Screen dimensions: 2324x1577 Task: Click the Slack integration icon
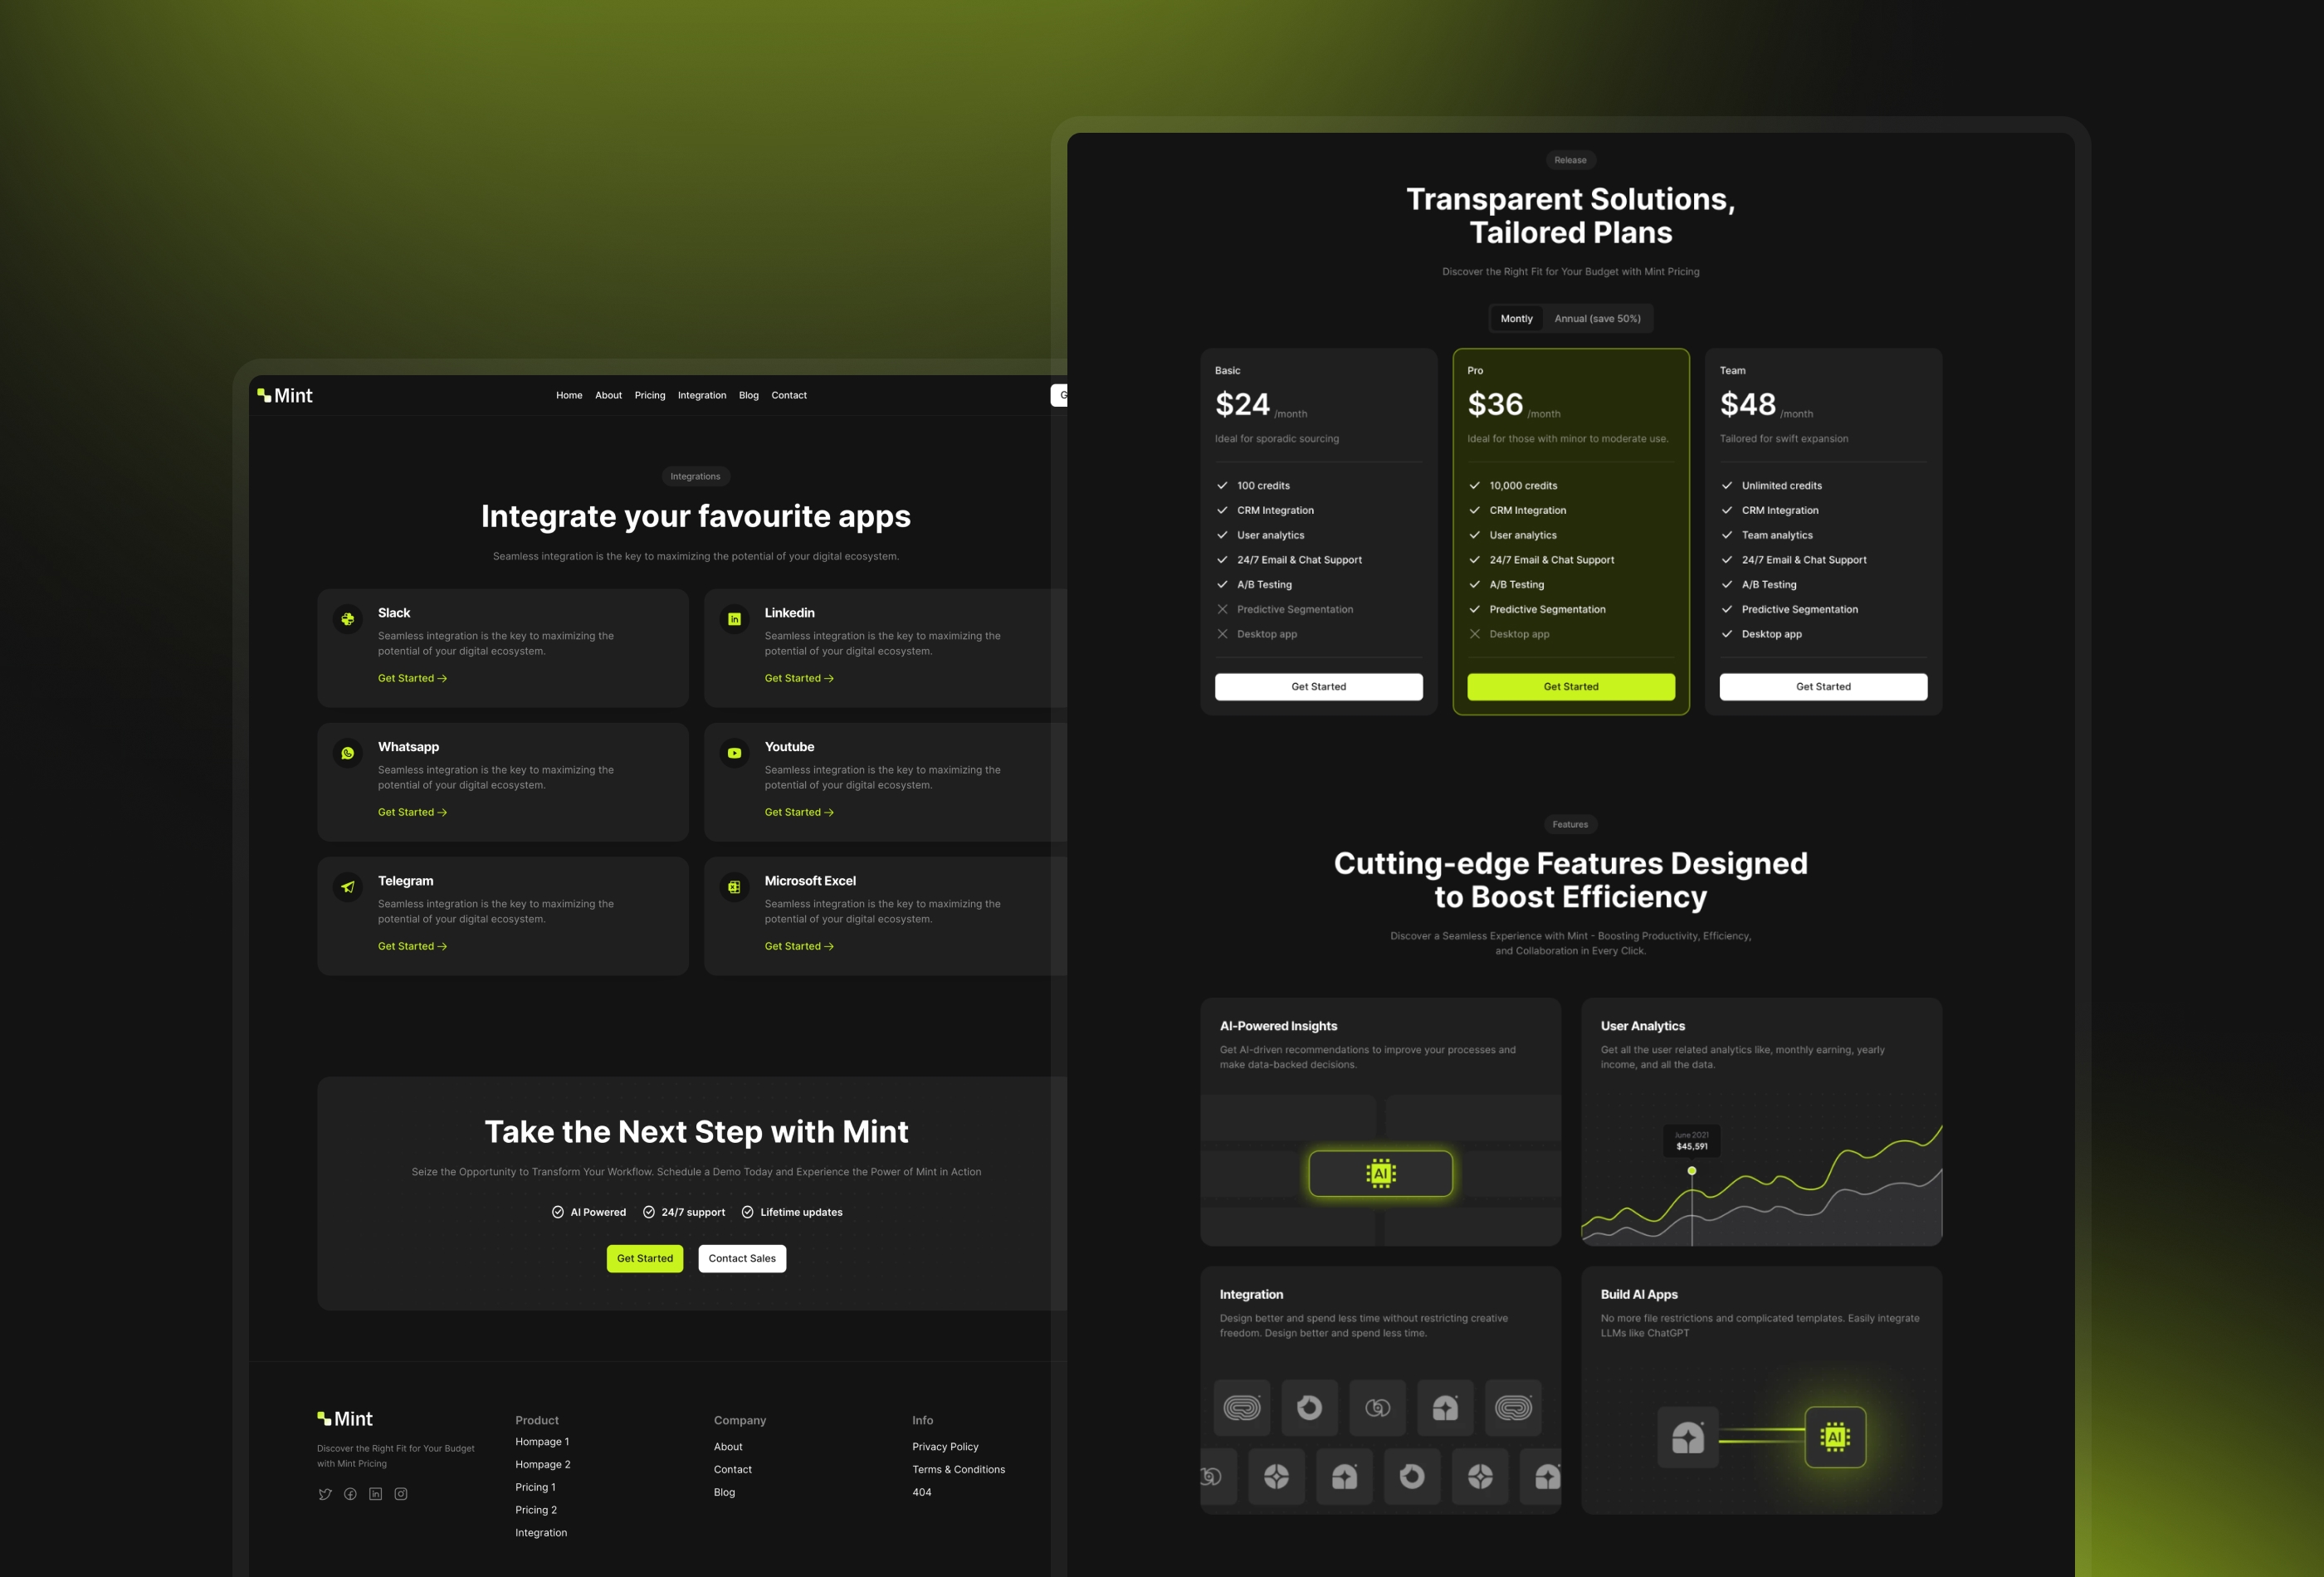[x=347, y=619]
